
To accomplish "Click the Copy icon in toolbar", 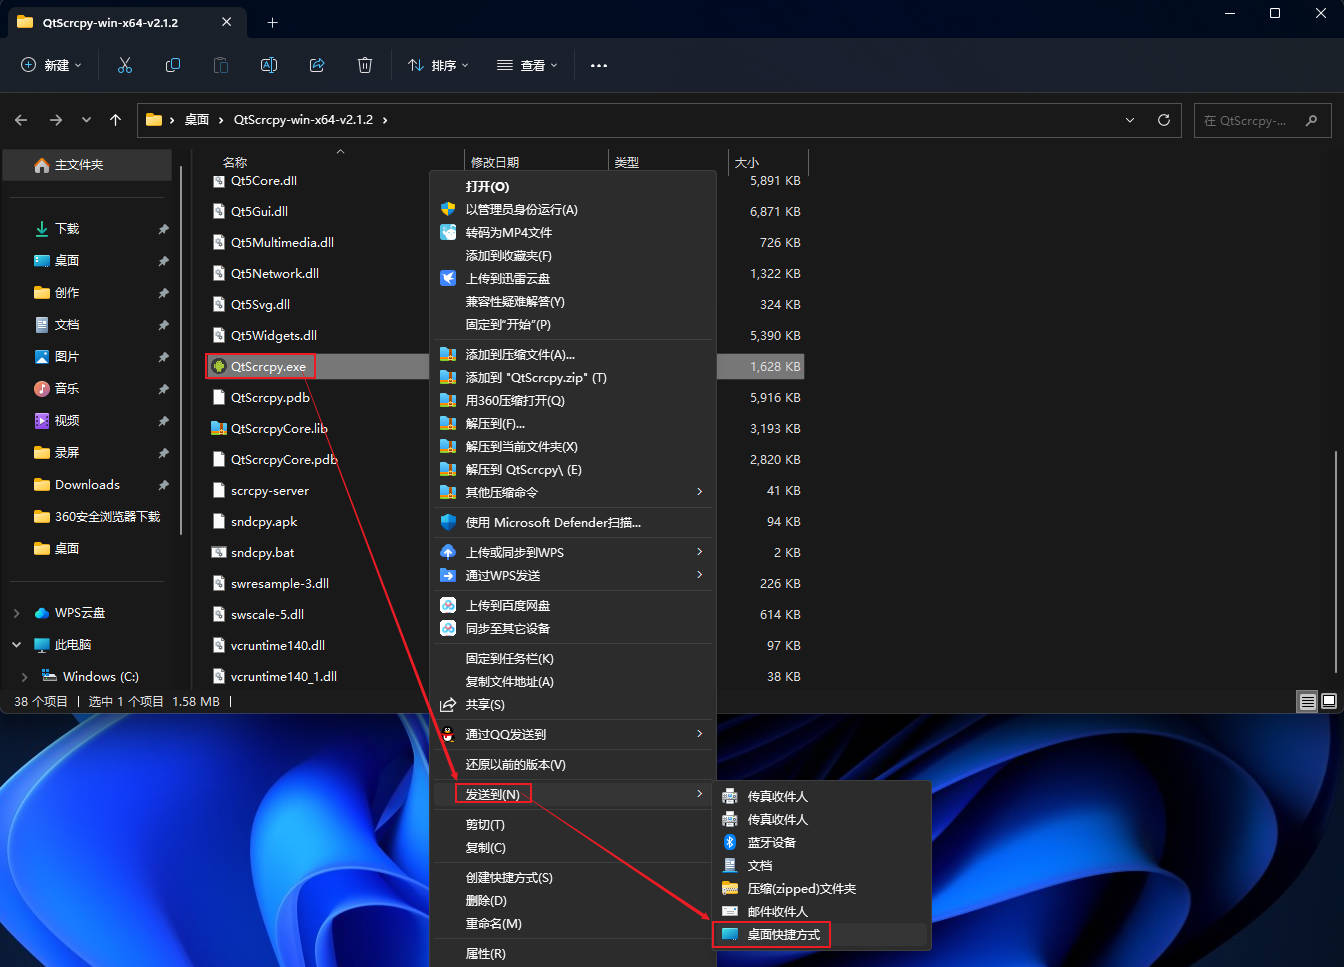I will (x=173, y=65).
